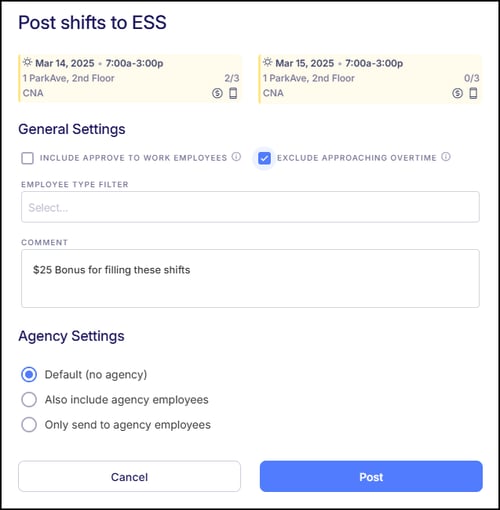
Task: Click the dollar icon on Mar 14 shift
Action: pos(217,93)
